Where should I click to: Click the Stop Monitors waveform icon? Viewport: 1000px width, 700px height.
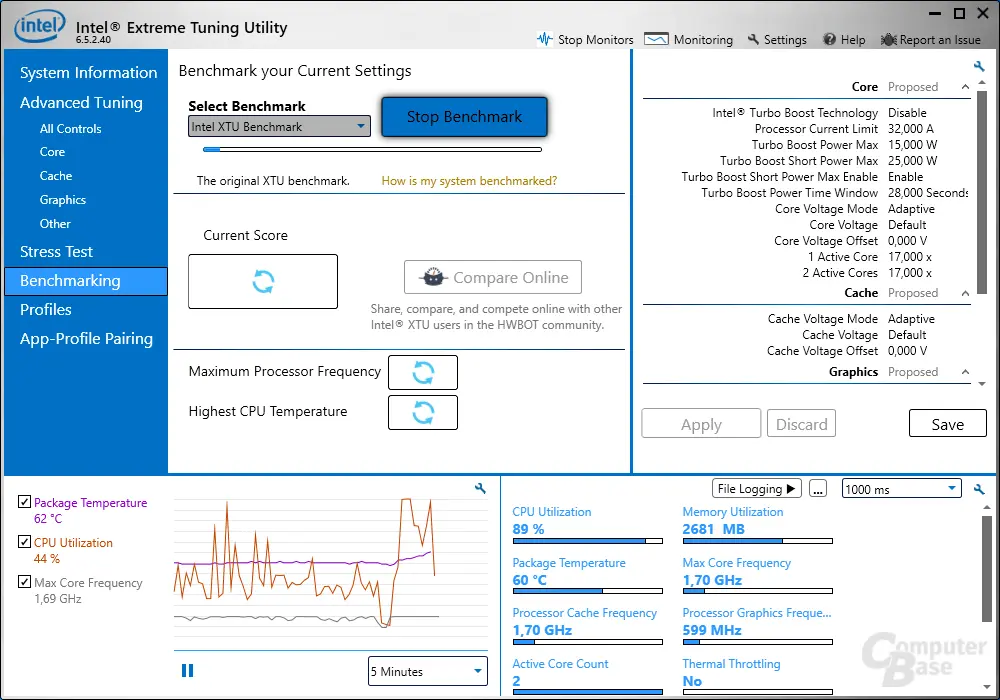coord(544,39)
